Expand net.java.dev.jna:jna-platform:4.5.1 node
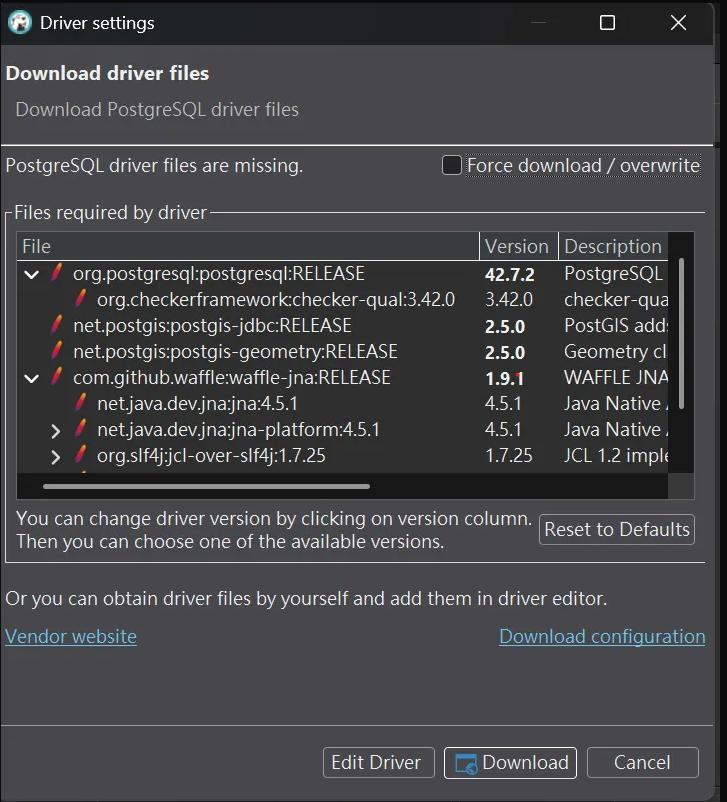Viewport: 727px width, 802px height. [56, 431]
